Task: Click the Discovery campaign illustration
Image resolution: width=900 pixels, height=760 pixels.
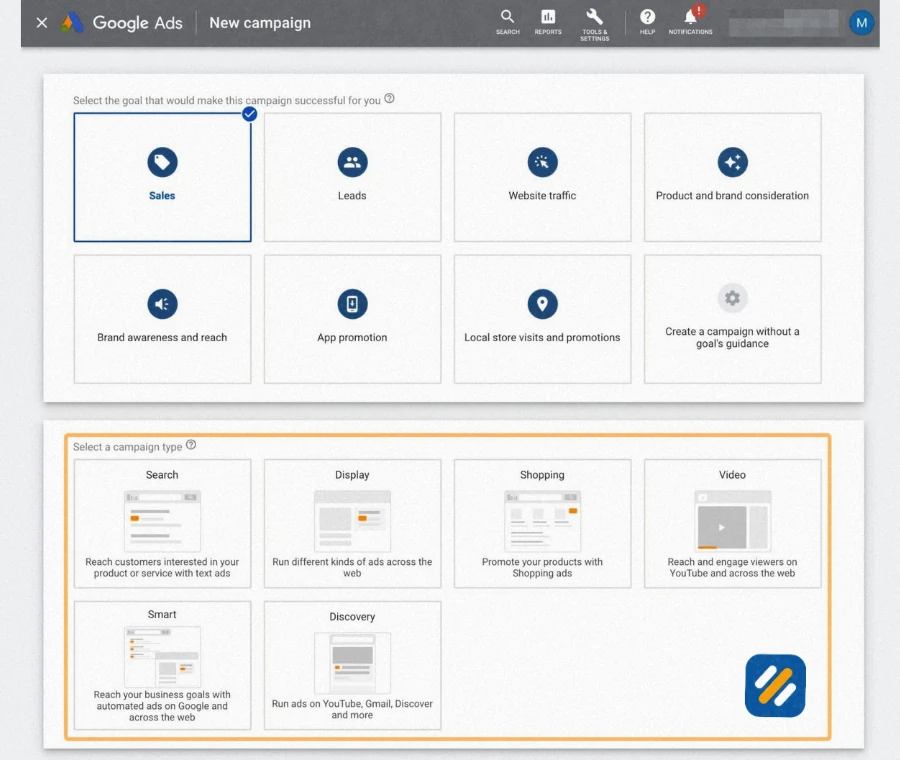Action: (x=352, y=663)
